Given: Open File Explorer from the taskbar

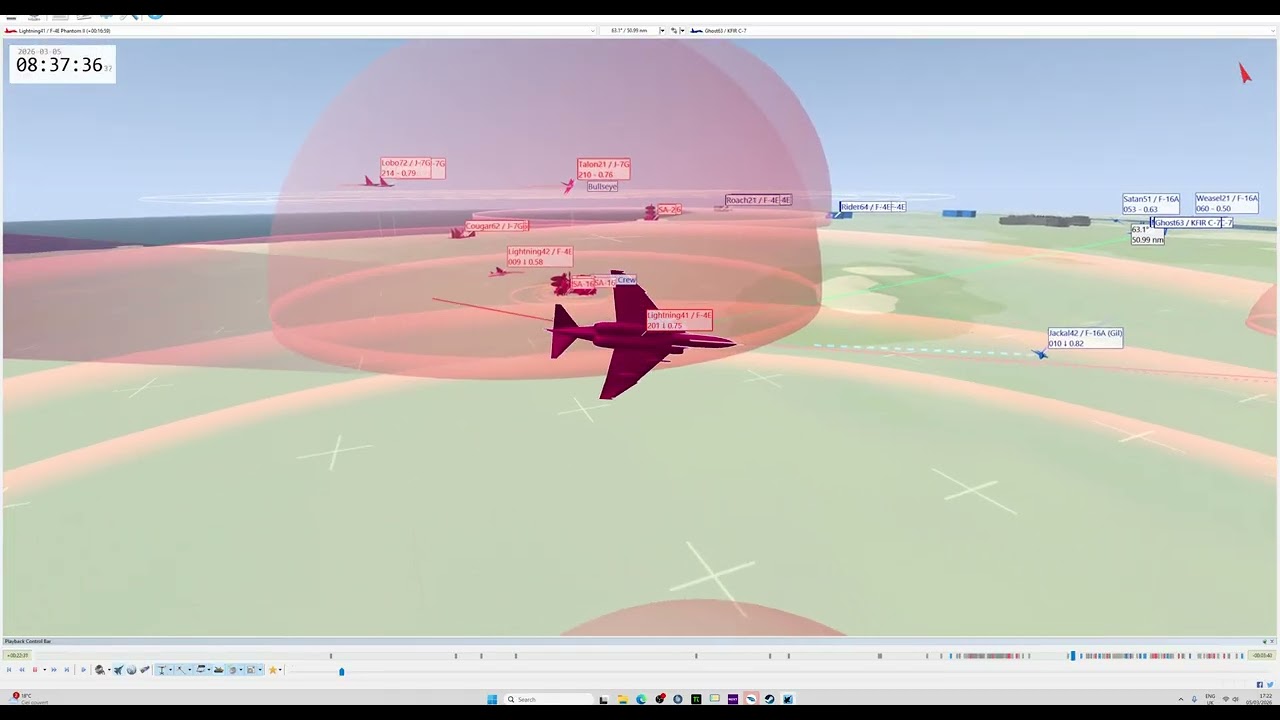Looking at the screenshot, I should click(622, 699).
